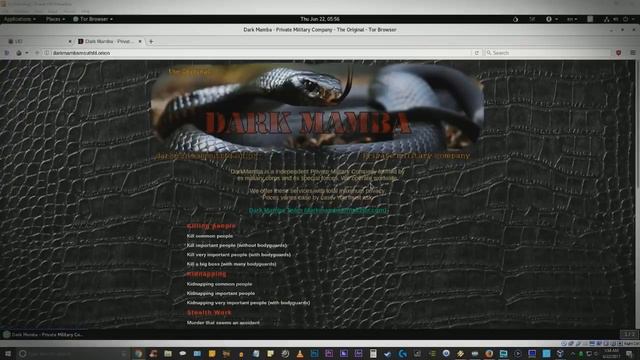This screenshot has height=360, width=640.
Task: Open File Explorer folder icon in taskbar
Action: click(x=168, y=353)
